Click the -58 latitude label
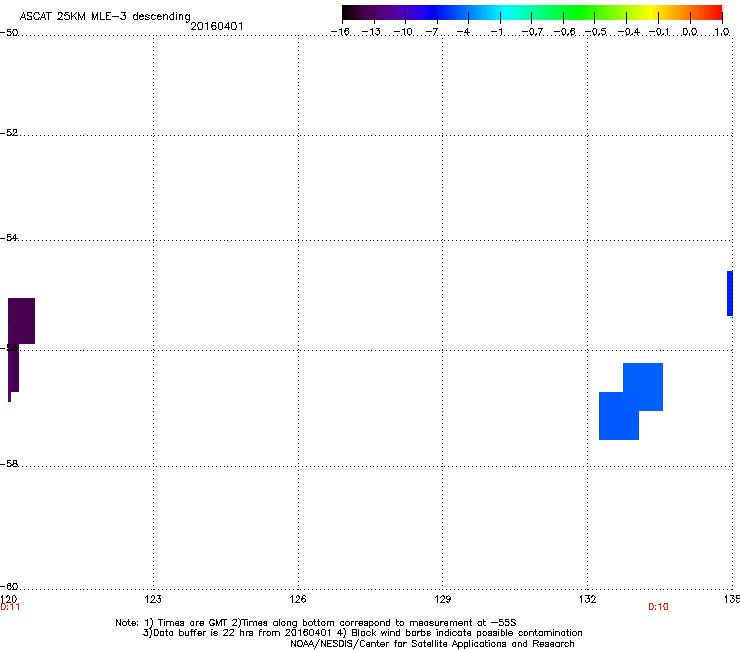This screenshot has width=740, height=650. click(9, 464)
